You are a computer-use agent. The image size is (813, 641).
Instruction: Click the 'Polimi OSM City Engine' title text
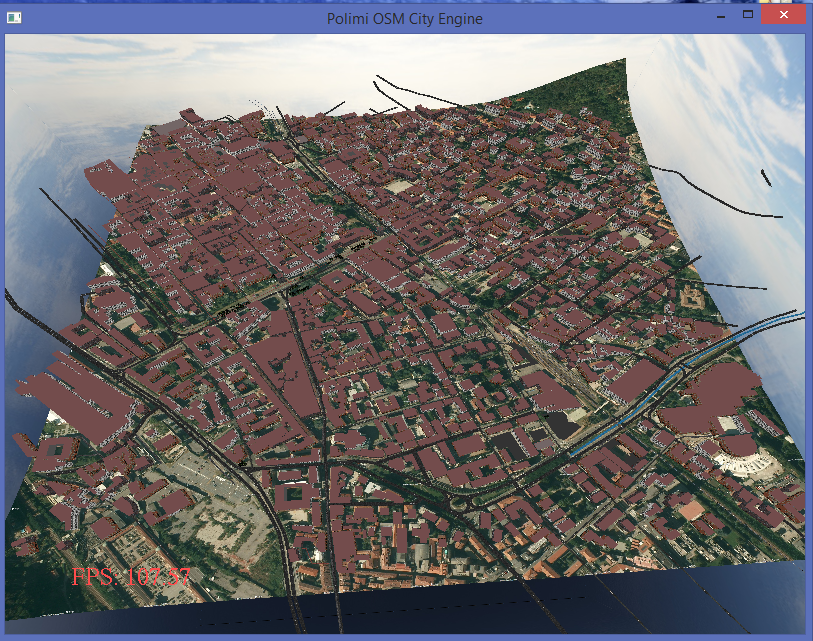(404, 19)
